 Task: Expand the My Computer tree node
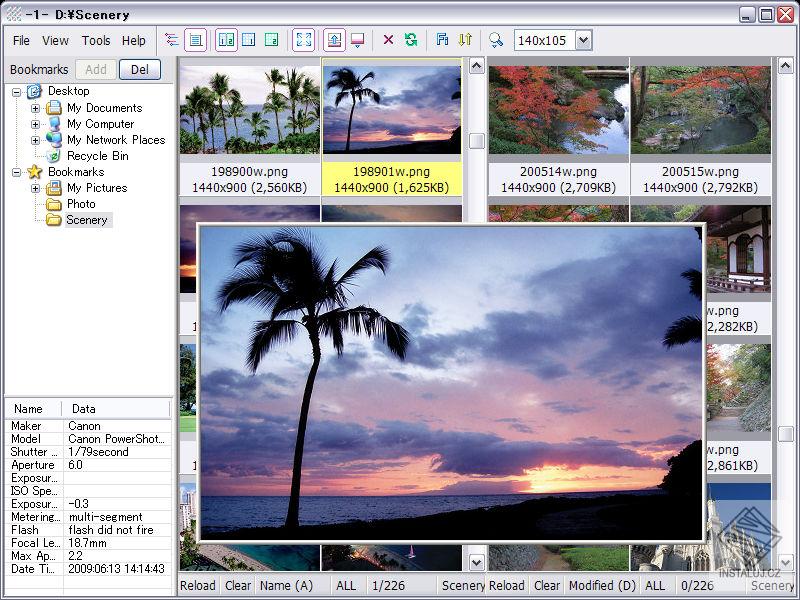(x=36, y=124)
